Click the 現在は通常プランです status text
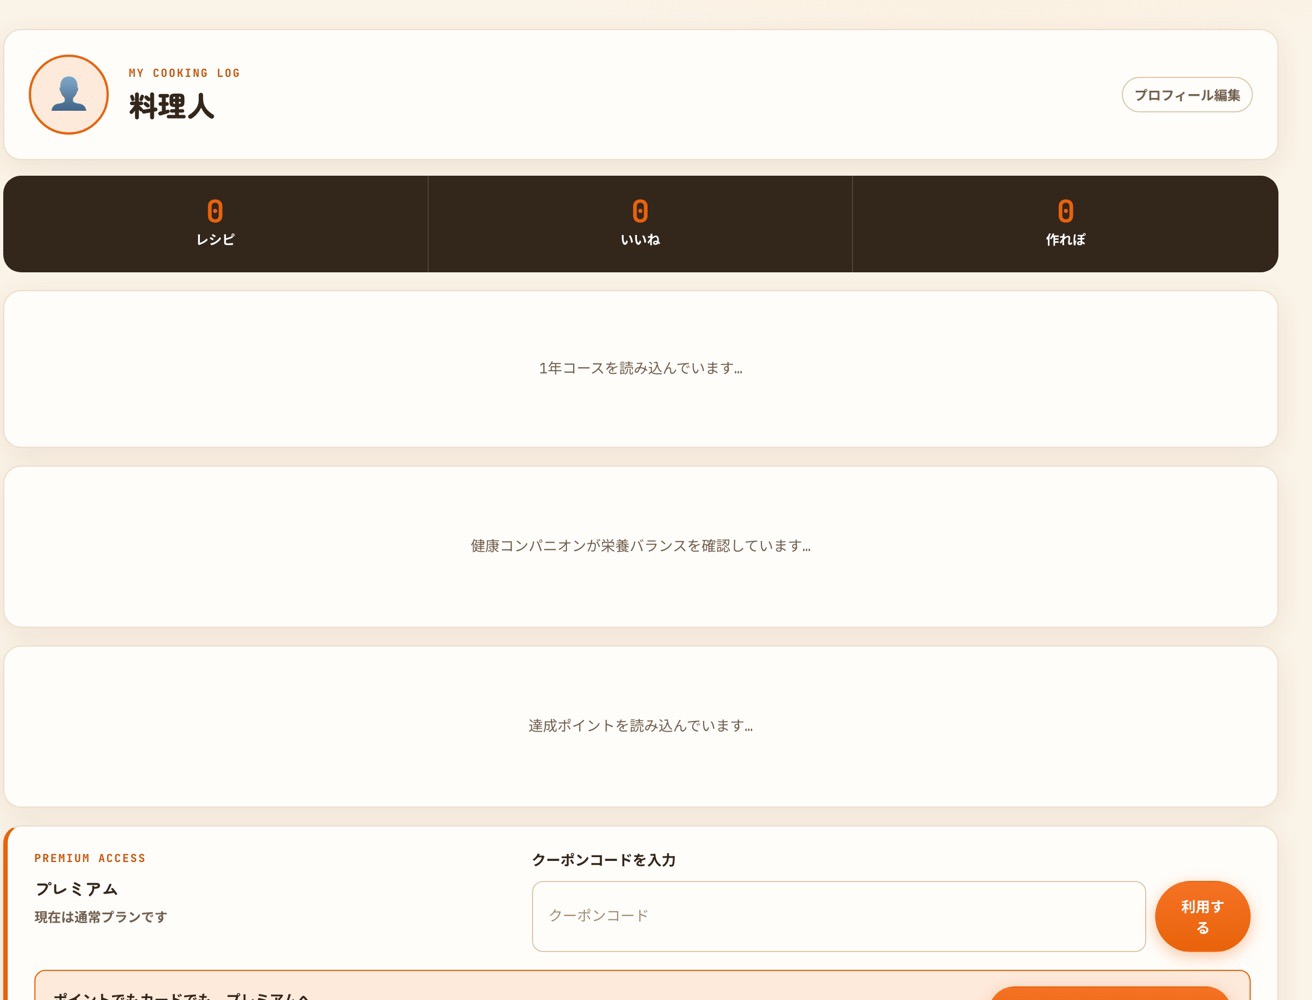Screen dimensions: 1312x1000 tap(101, 917)
